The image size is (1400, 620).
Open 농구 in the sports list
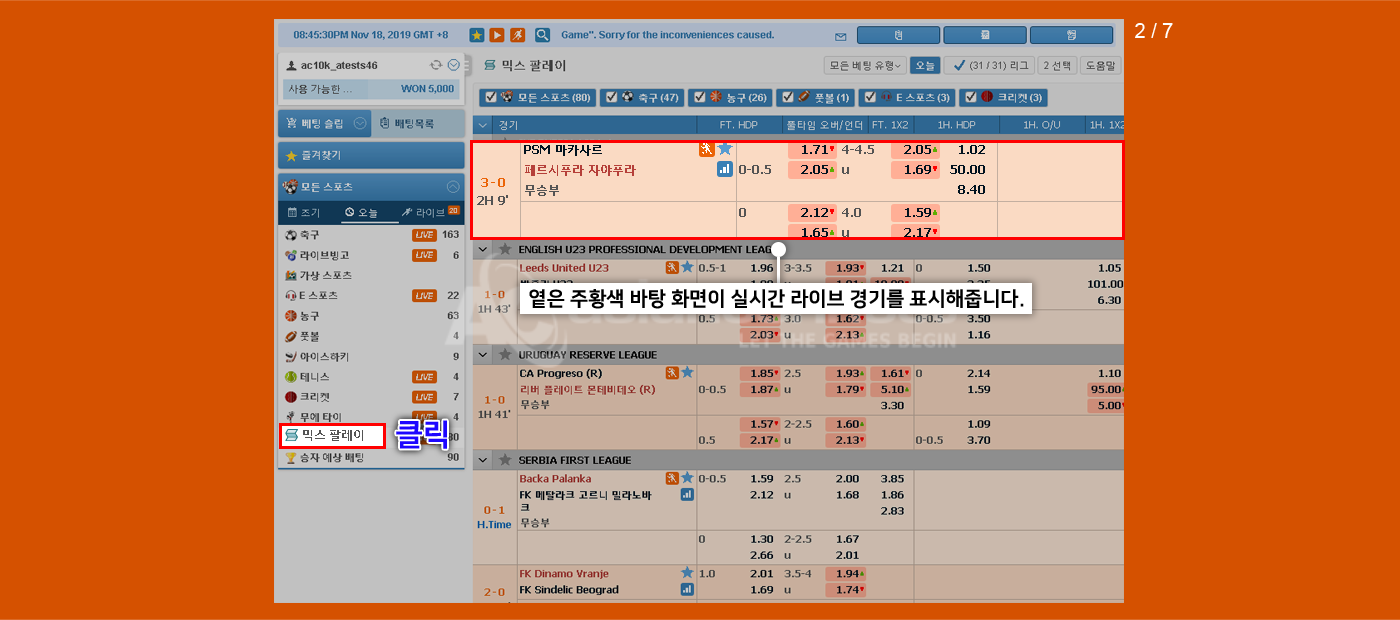(371, 316)
